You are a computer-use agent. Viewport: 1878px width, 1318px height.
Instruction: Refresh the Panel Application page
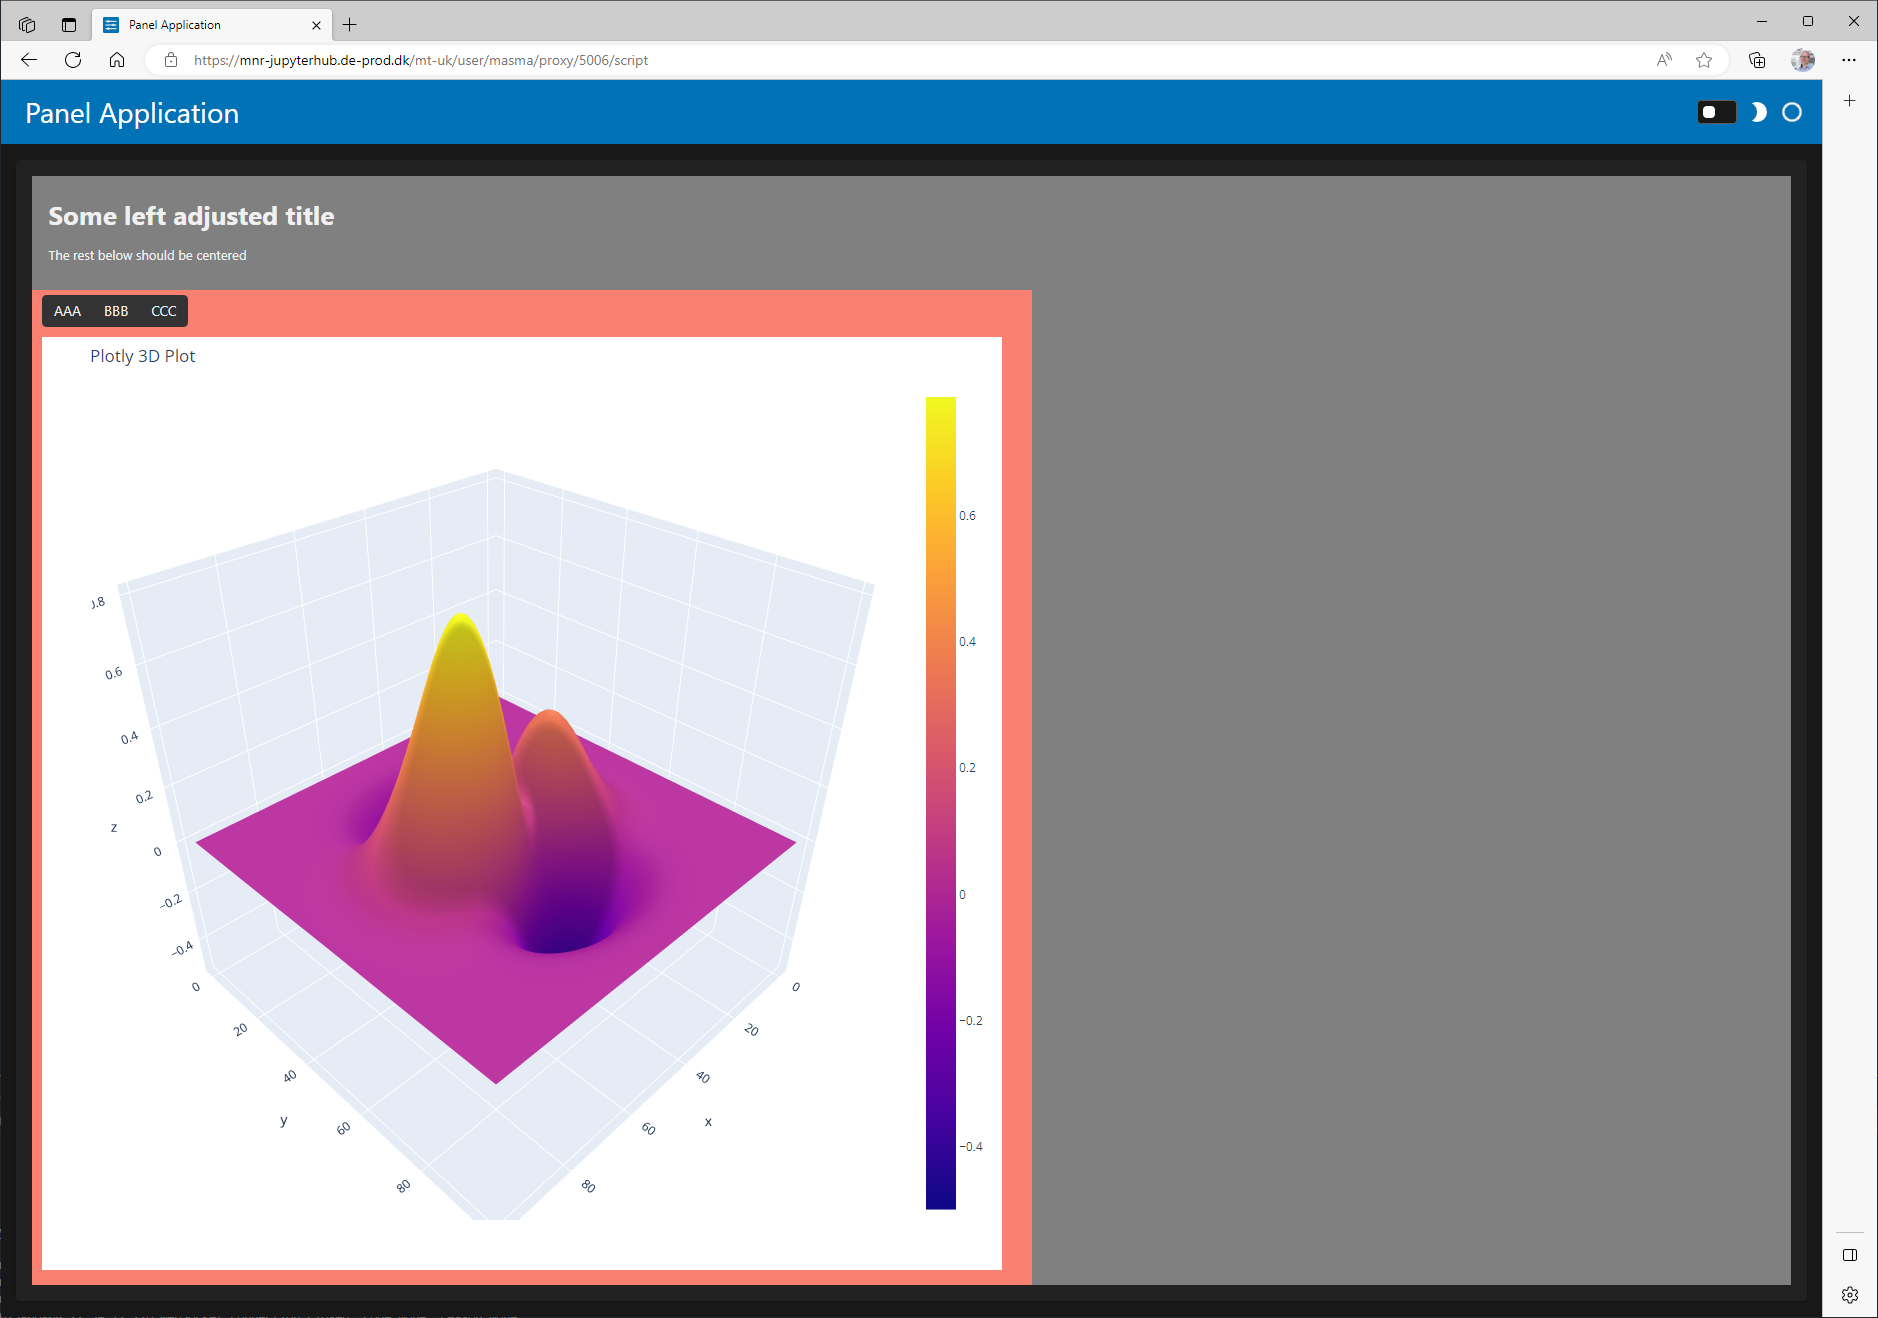(72, 60)
